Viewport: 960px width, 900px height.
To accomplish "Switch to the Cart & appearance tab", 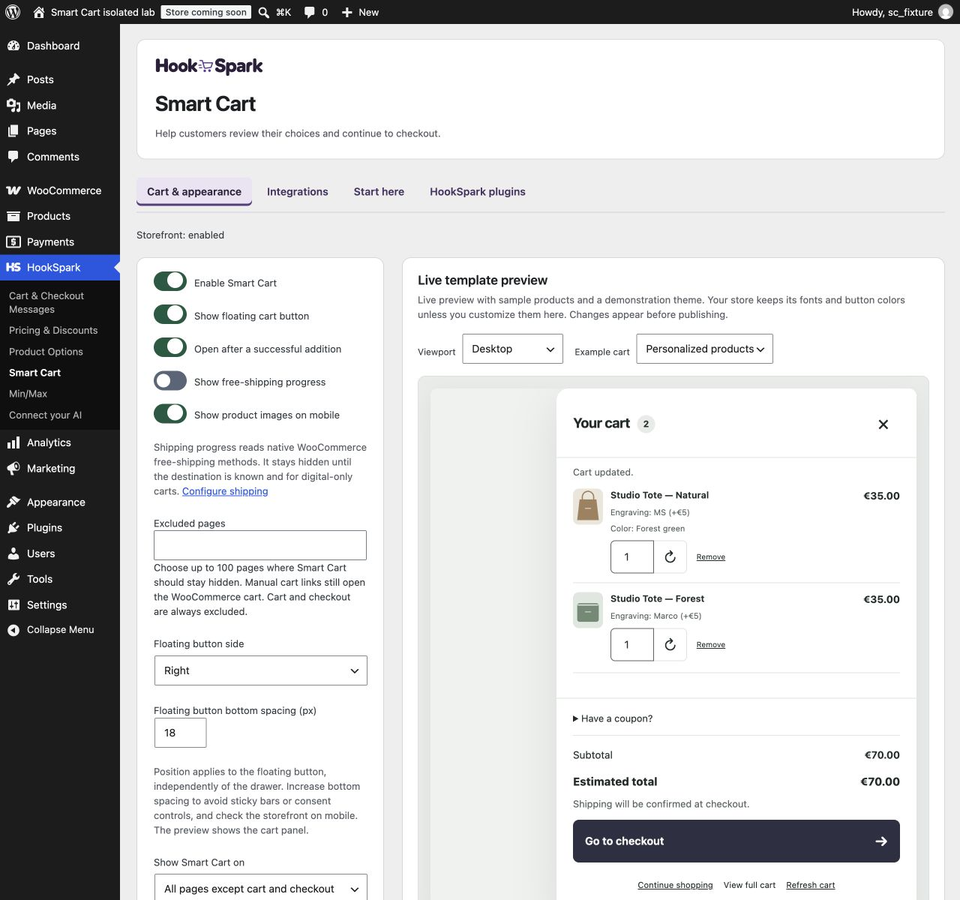I will click(194, 192).
